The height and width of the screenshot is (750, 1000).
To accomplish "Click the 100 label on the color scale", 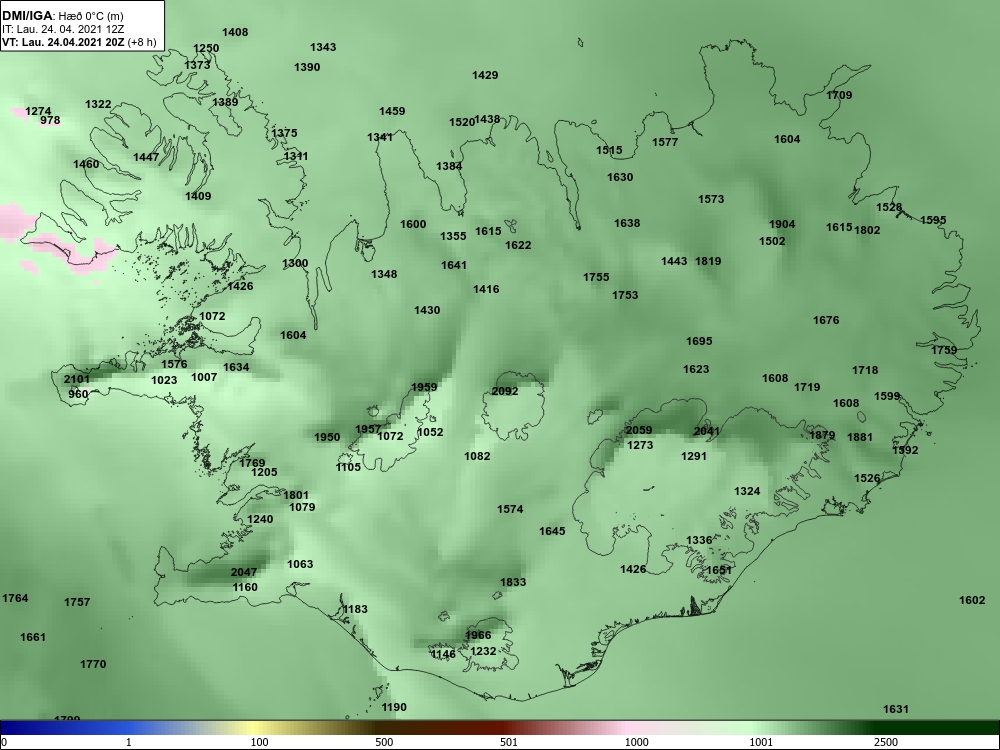I will coord(259,742).
